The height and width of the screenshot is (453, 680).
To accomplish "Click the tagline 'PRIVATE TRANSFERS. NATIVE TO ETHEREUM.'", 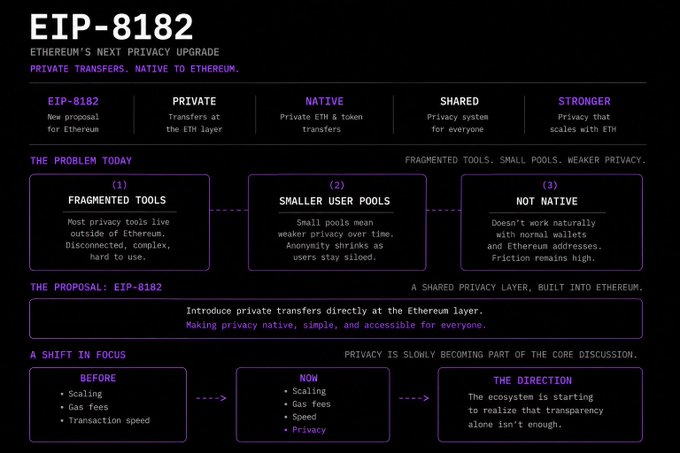I will click(134, 69).
